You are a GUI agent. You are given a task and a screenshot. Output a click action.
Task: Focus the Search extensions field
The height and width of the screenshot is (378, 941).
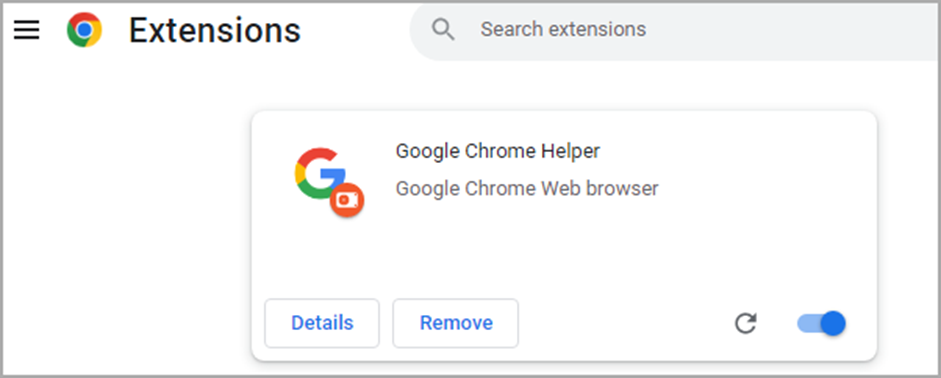675,29
